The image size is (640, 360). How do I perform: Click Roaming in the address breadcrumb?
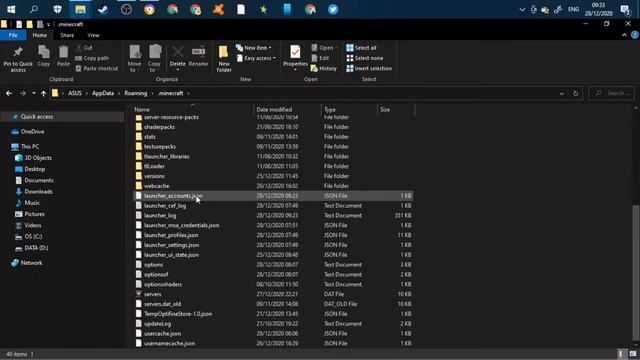pos(136,93)
